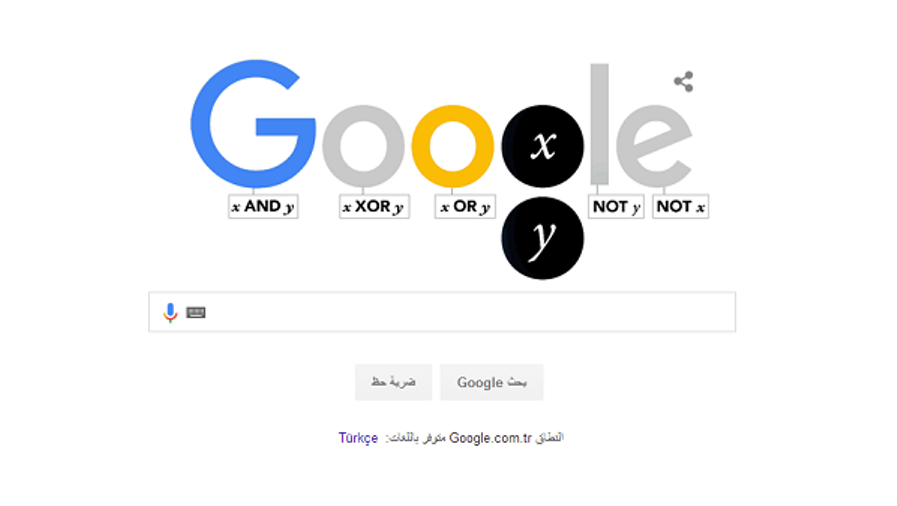The image size is (897, 506).
Task: Open the on-screen keyboard icon
Action: (196, 312)
